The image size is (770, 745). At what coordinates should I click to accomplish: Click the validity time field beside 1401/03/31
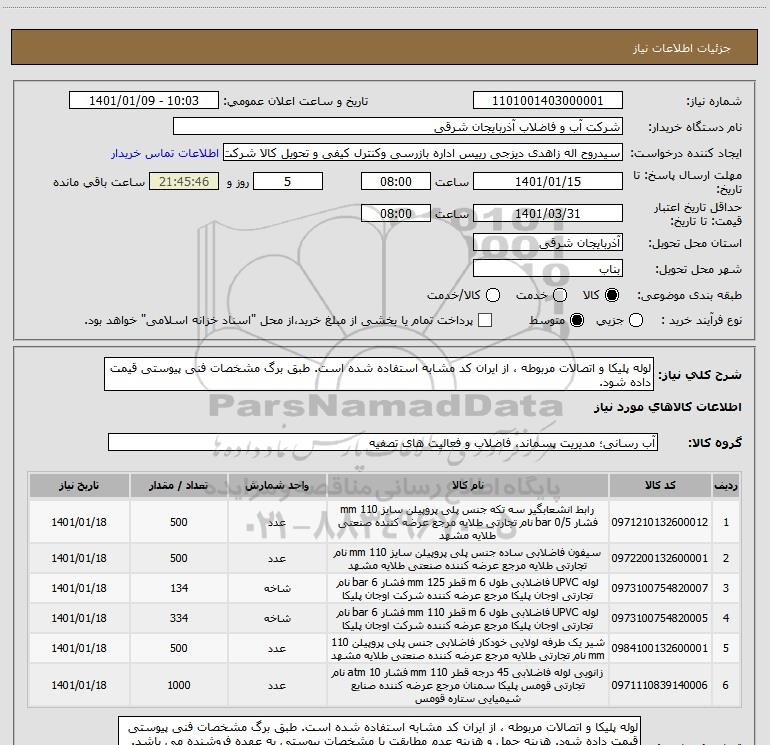click(396, 214)
